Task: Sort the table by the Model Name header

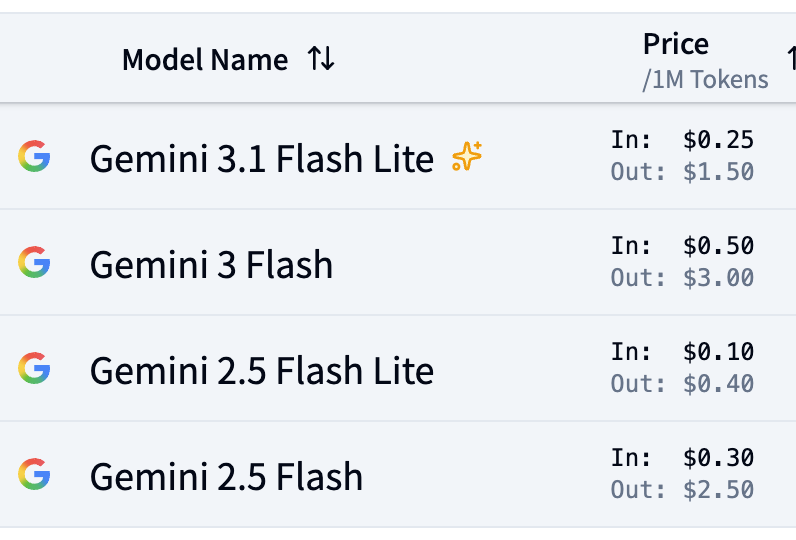Action: pyautogui.click(x=205, y=59)
